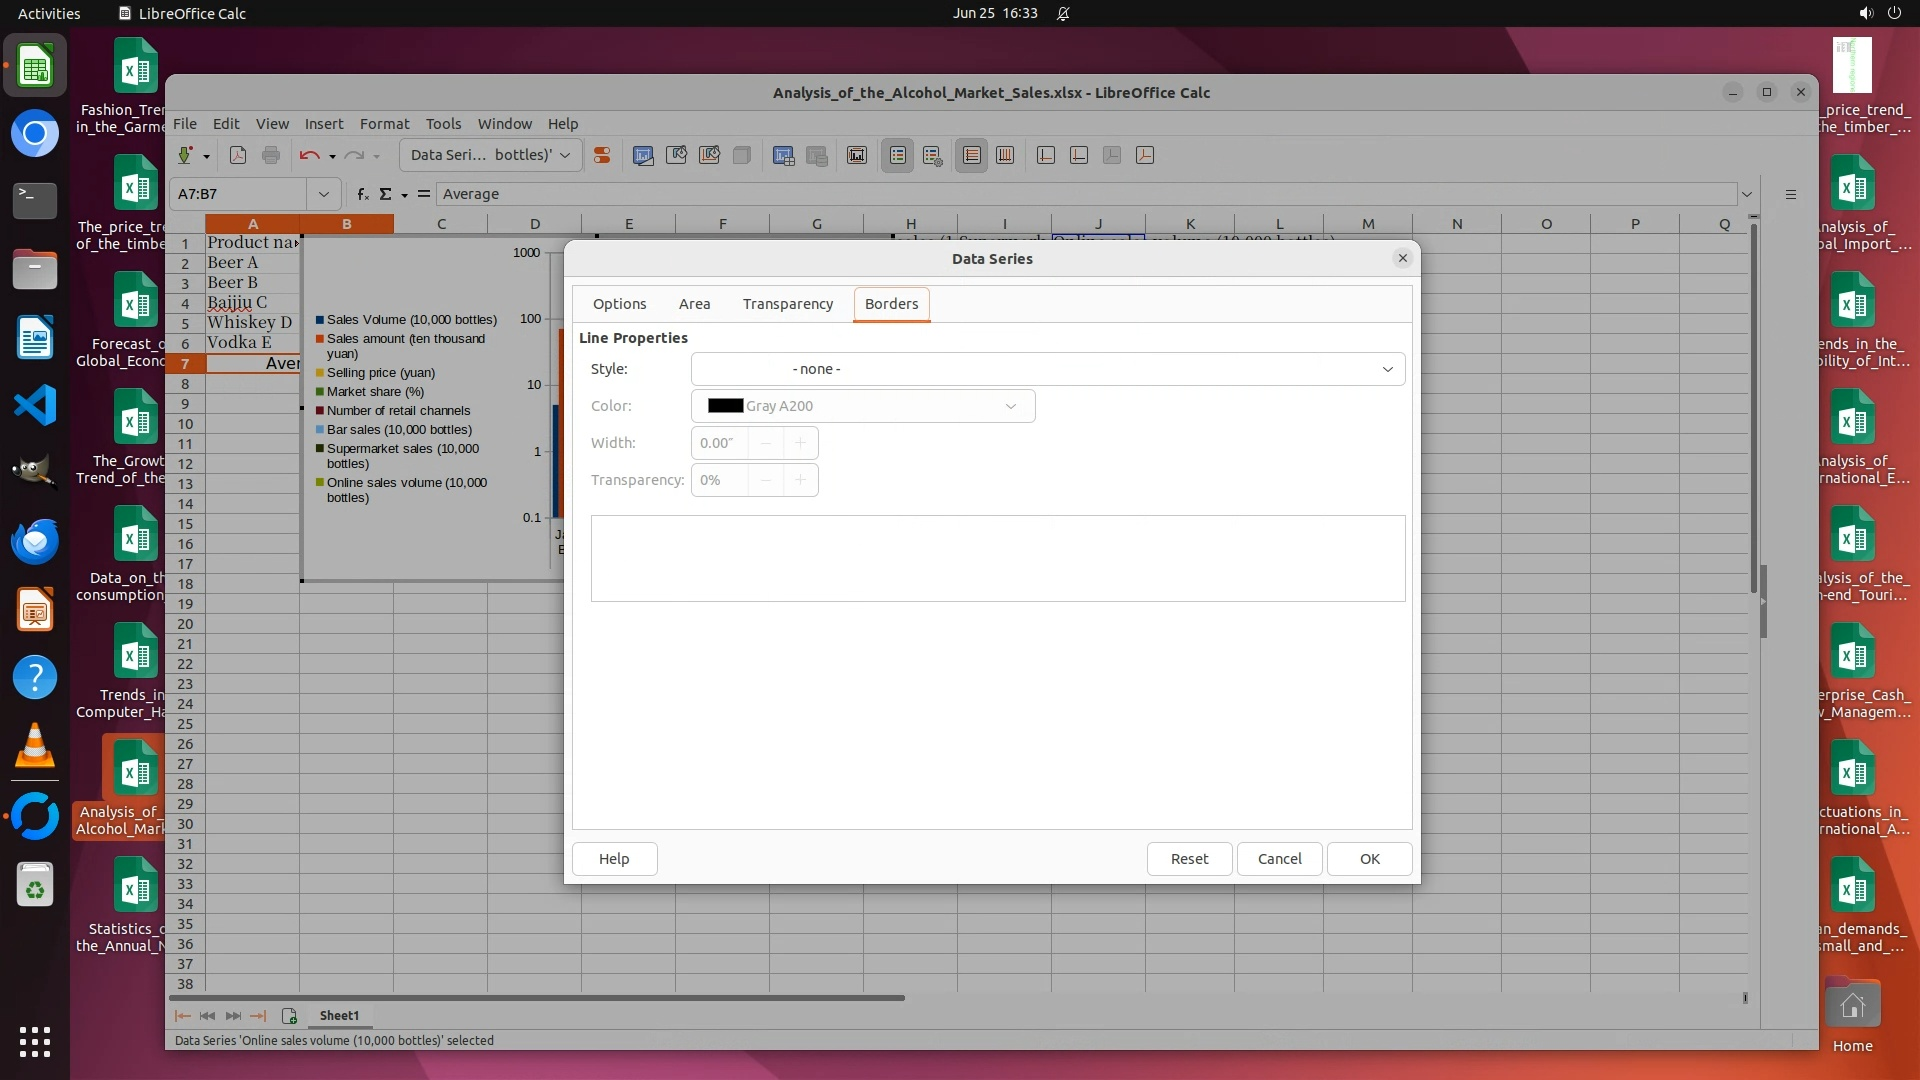1920x1080 pixels.
Task: Switch to the Area tab
Action: tap(694, 304)
